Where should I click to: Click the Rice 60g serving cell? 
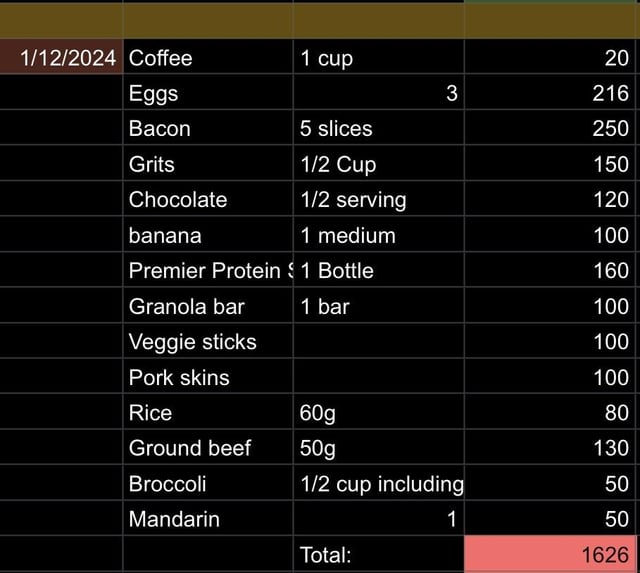click(x=379, y=412)
